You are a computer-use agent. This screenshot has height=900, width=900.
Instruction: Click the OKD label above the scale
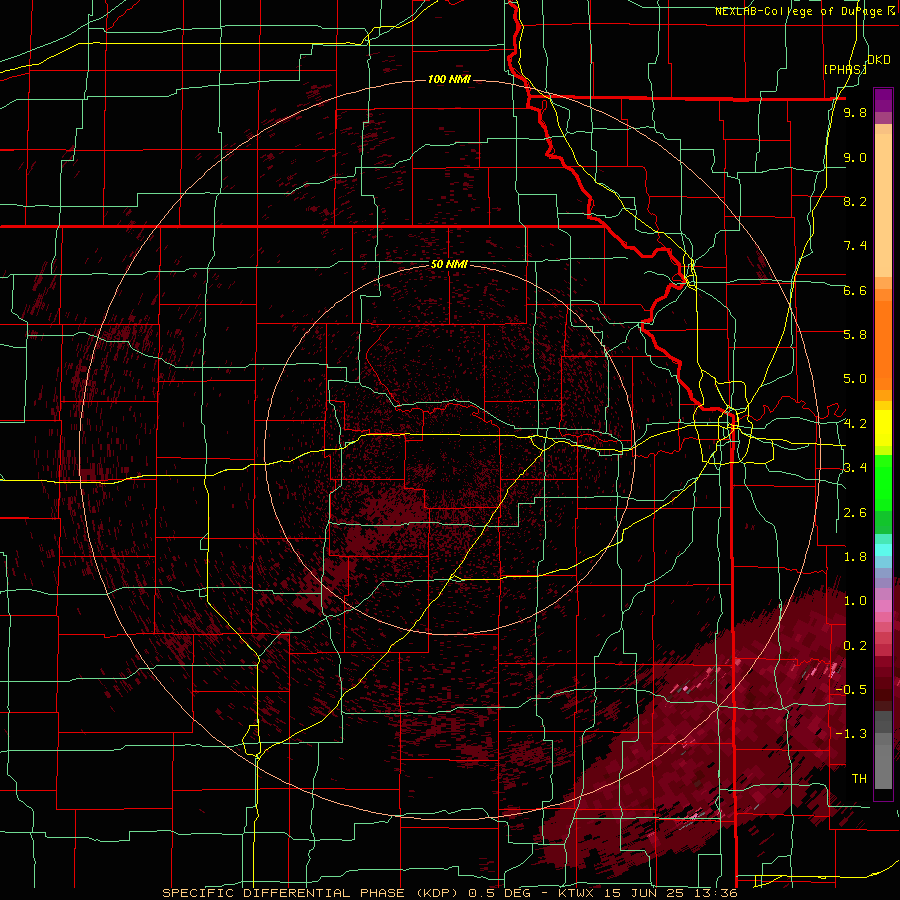click(x=879, y=60)
